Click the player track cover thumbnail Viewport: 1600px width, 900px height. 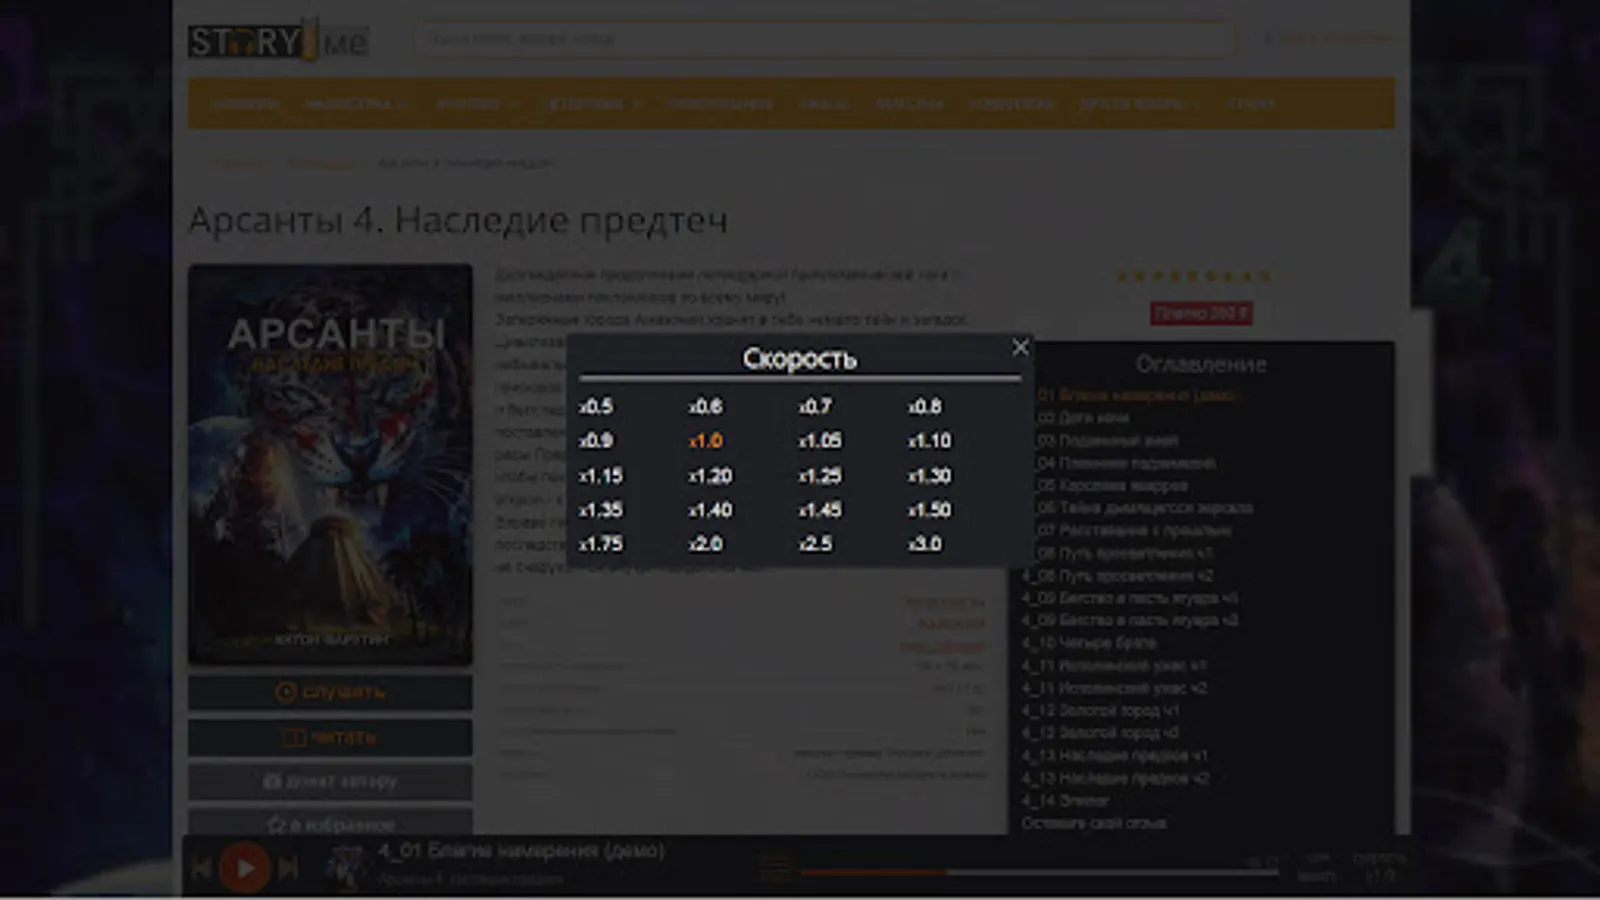tap(346, 866)
